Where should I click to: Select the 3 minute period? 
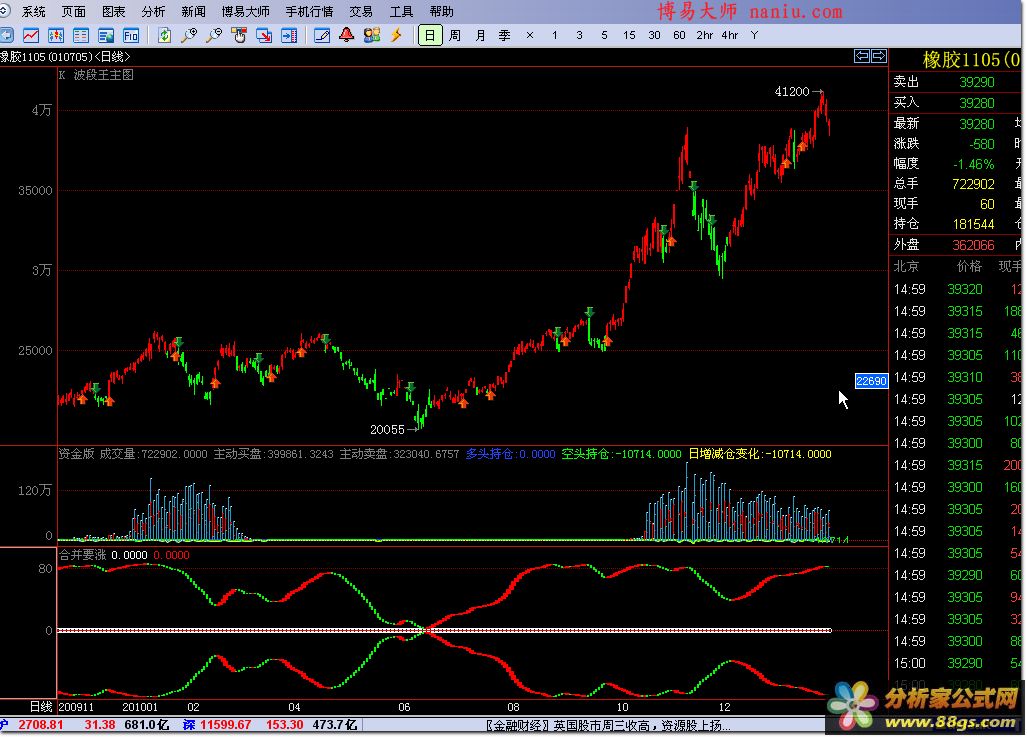tap(579, 35)
